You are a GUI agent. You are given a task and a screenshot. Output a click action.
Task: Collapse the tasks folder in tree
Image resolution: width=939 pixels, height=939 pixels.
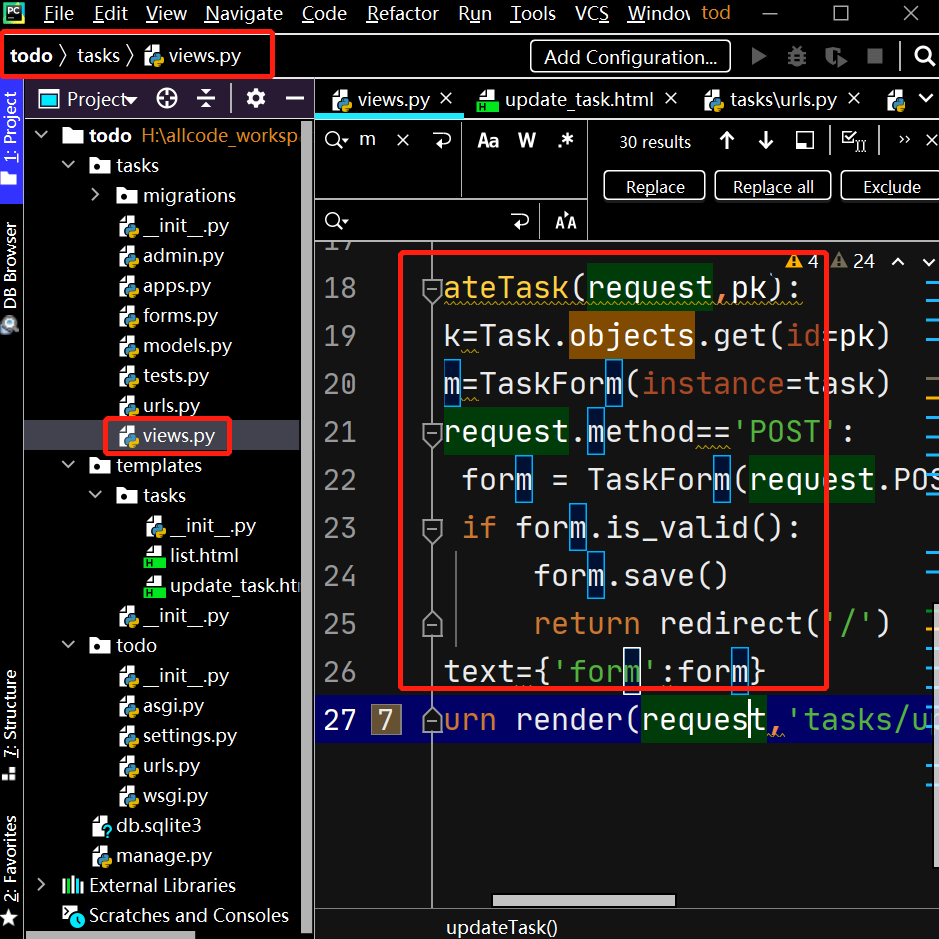click(x=69, y=165)
